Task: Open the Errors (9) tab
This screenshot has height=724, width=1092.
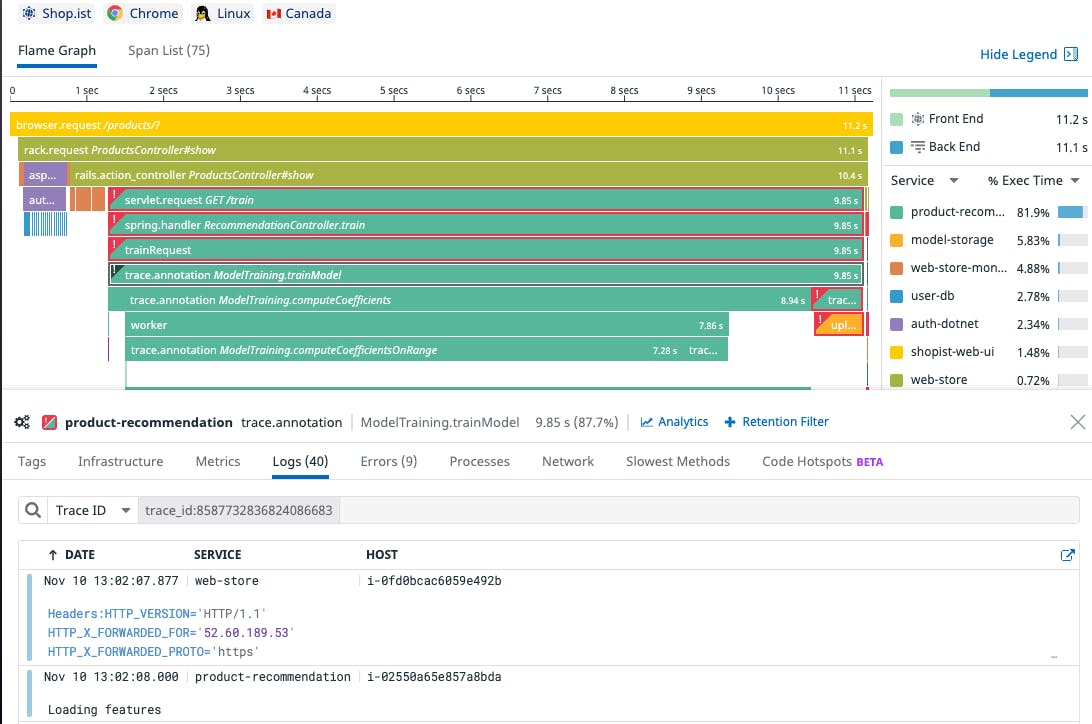Action: [x=388, y=462]
